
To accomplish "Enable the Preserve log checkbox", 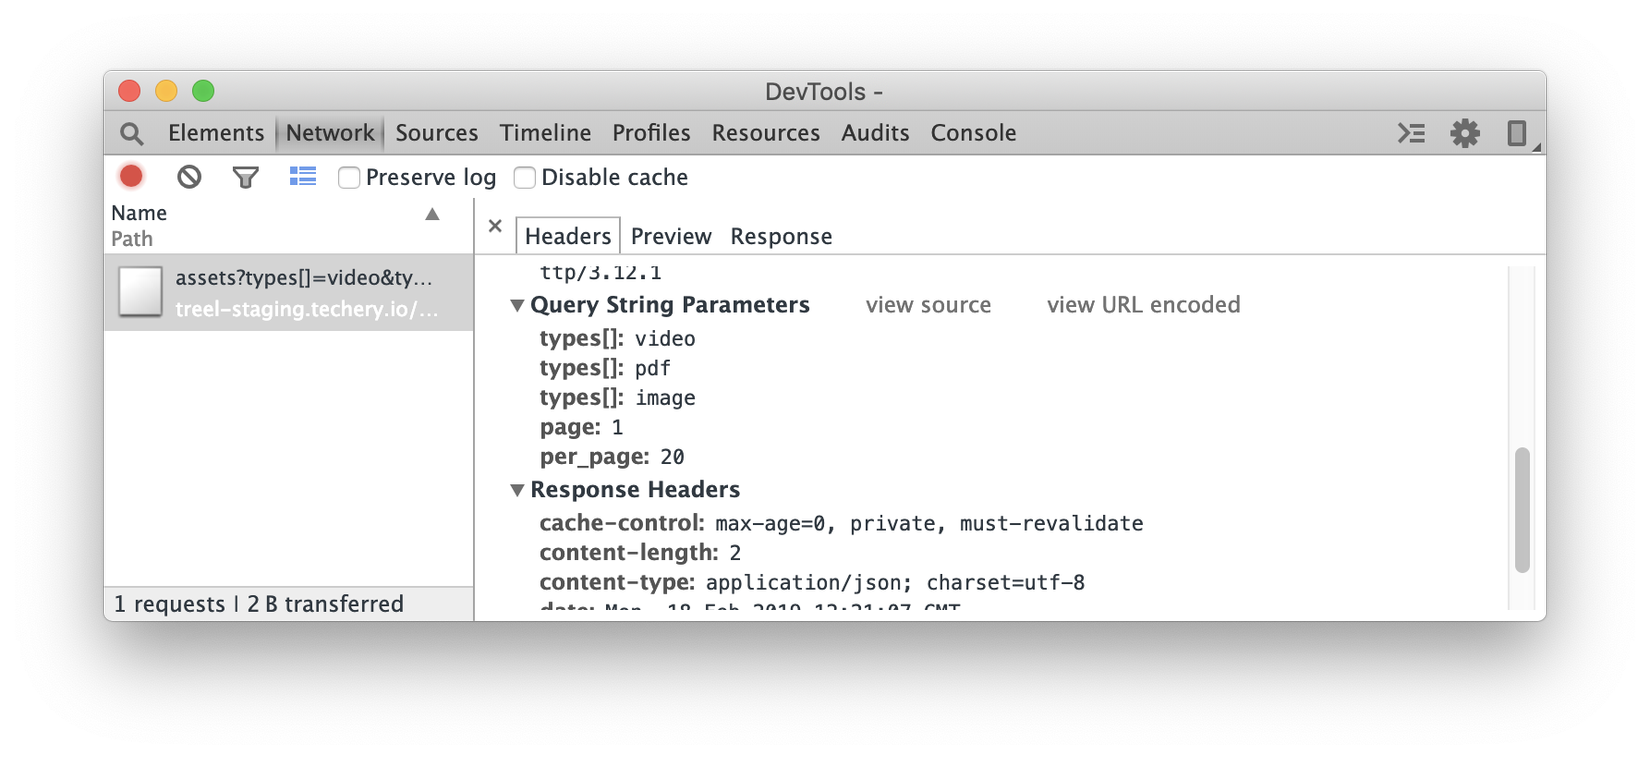I will tap(349, 178).
